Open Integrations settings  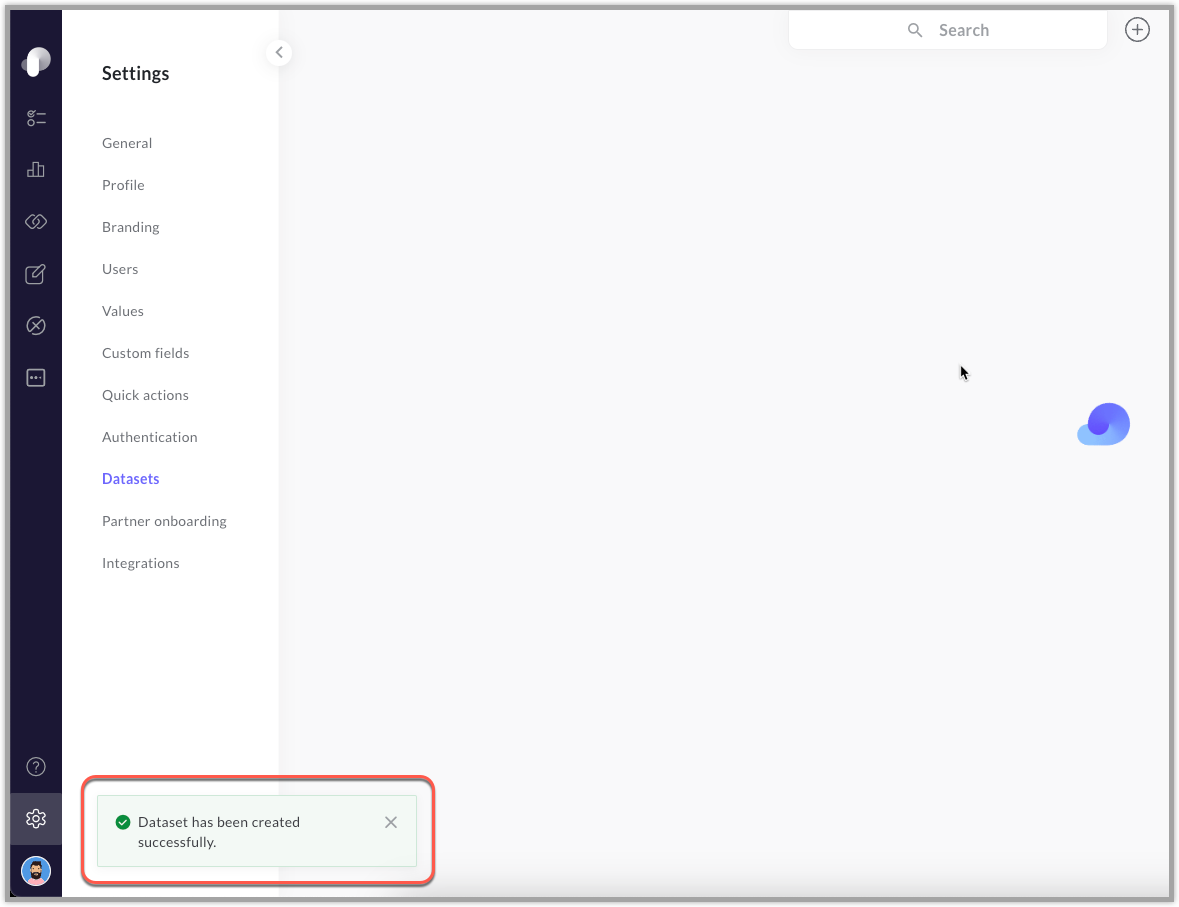(x=141, y=563)
